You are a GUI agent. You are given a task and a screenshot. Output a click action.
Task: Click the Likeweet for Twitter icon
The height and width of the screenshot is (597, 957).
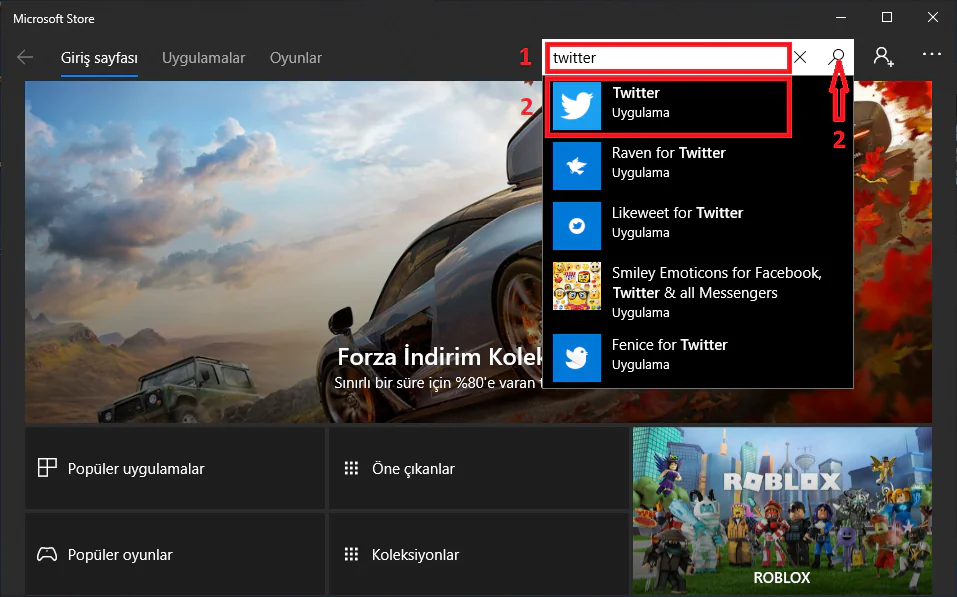click(577, 226)
